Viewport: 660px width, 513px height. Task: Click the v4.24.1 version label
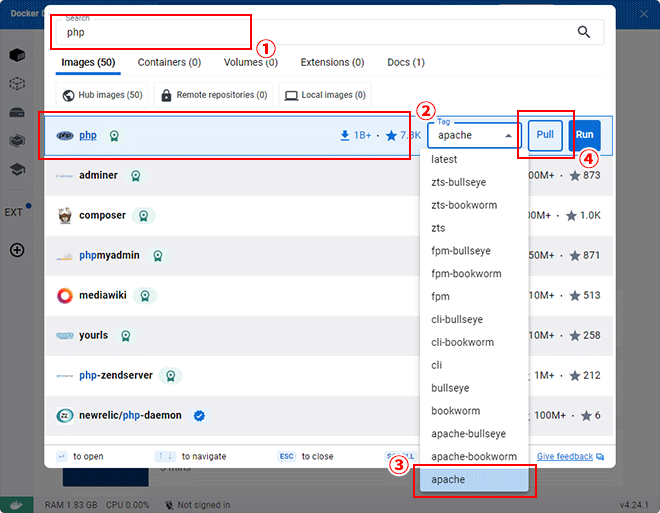pos(634,505)
